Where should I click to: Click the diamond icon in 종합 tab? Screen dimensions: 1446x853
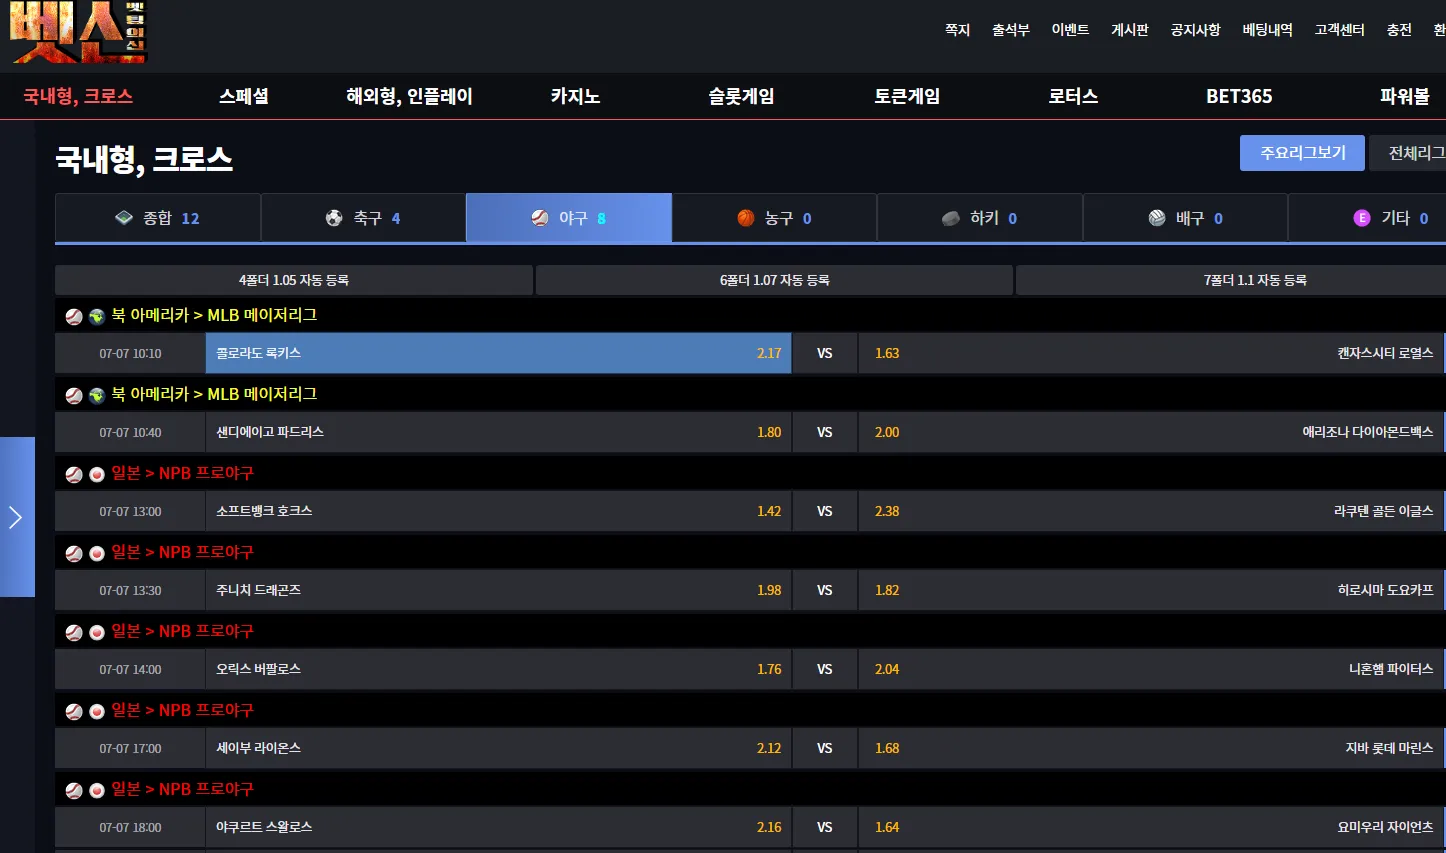tap(124, 218)
